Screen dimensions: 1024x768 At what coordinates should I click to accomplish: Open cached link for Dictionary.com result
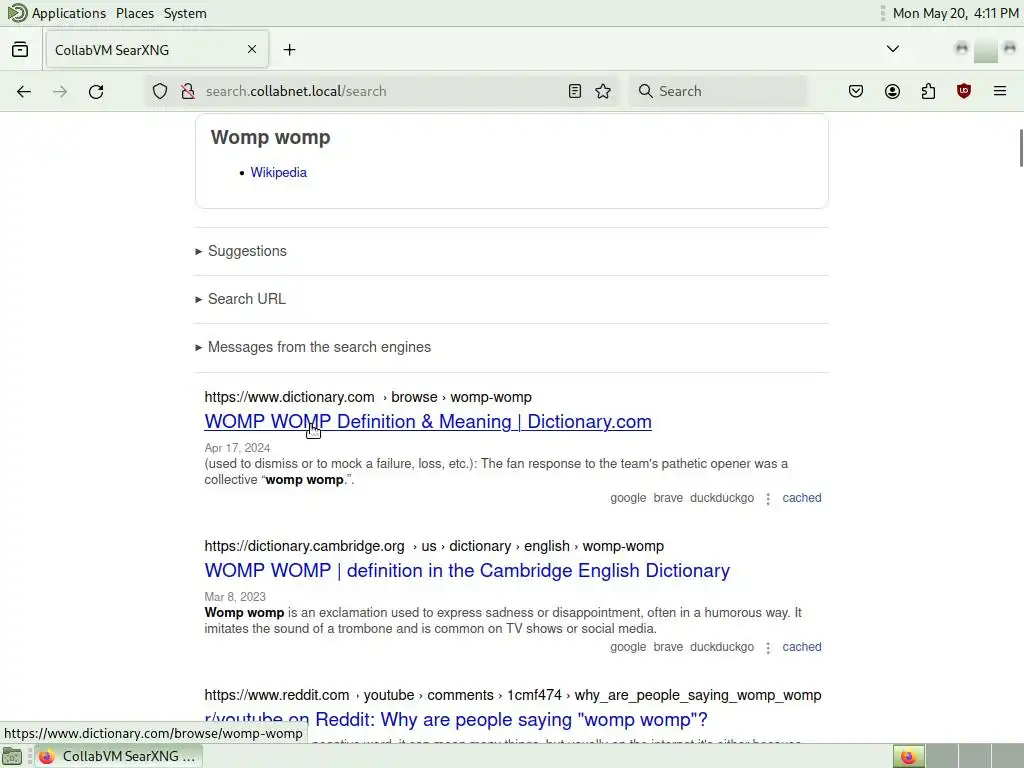point(802,498)
